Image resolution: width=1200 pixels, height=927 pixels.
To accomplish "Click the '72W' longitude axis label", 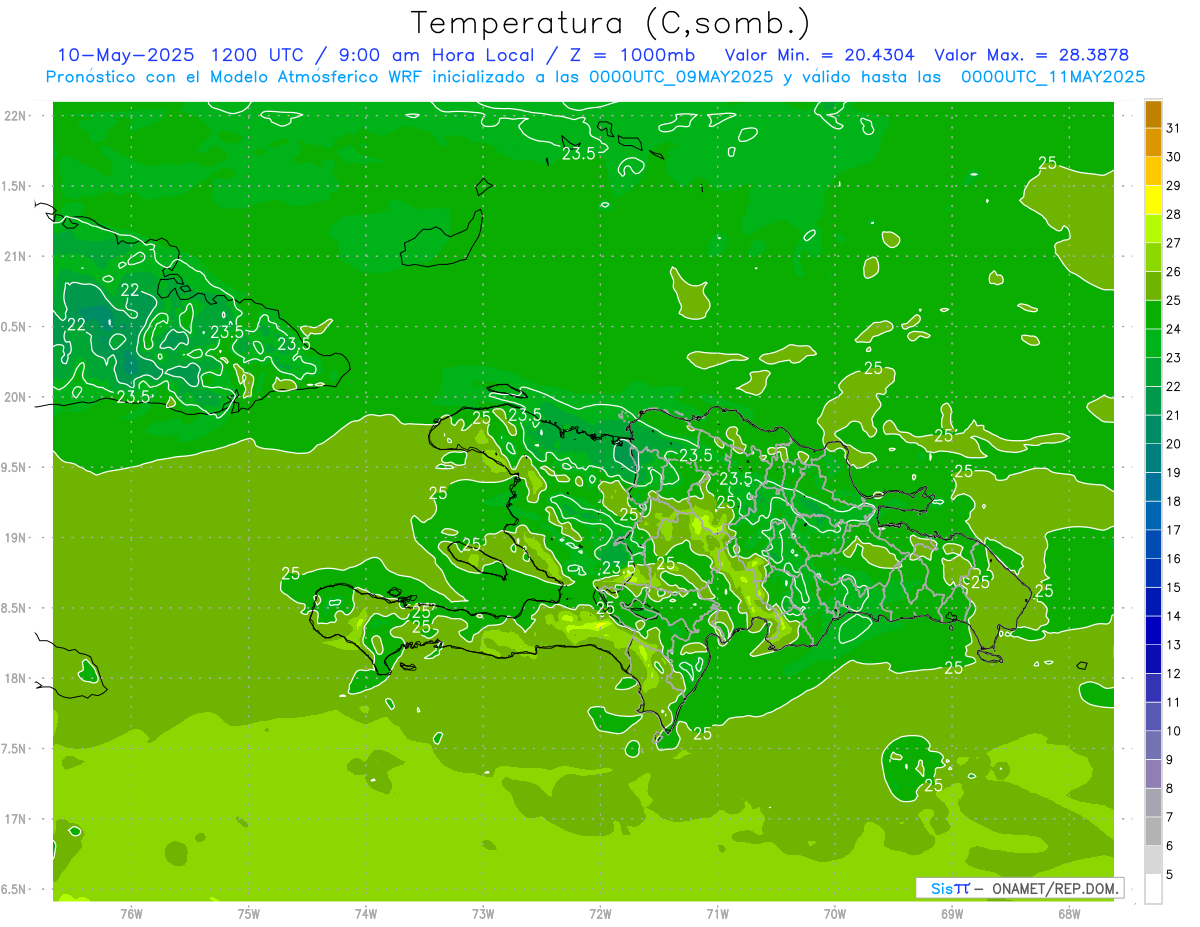I will coord(600,914).
